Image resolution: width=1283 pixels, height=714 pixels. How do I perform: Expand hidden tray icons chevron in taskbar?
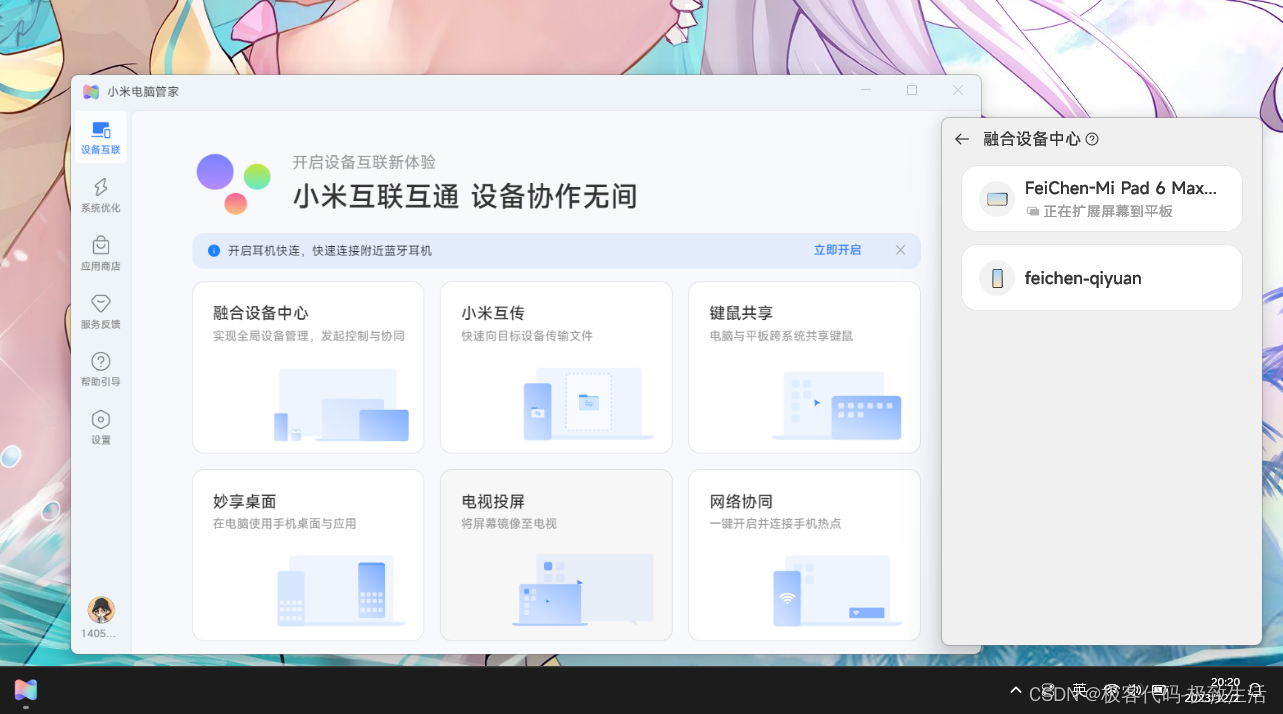pos(1016,690)
